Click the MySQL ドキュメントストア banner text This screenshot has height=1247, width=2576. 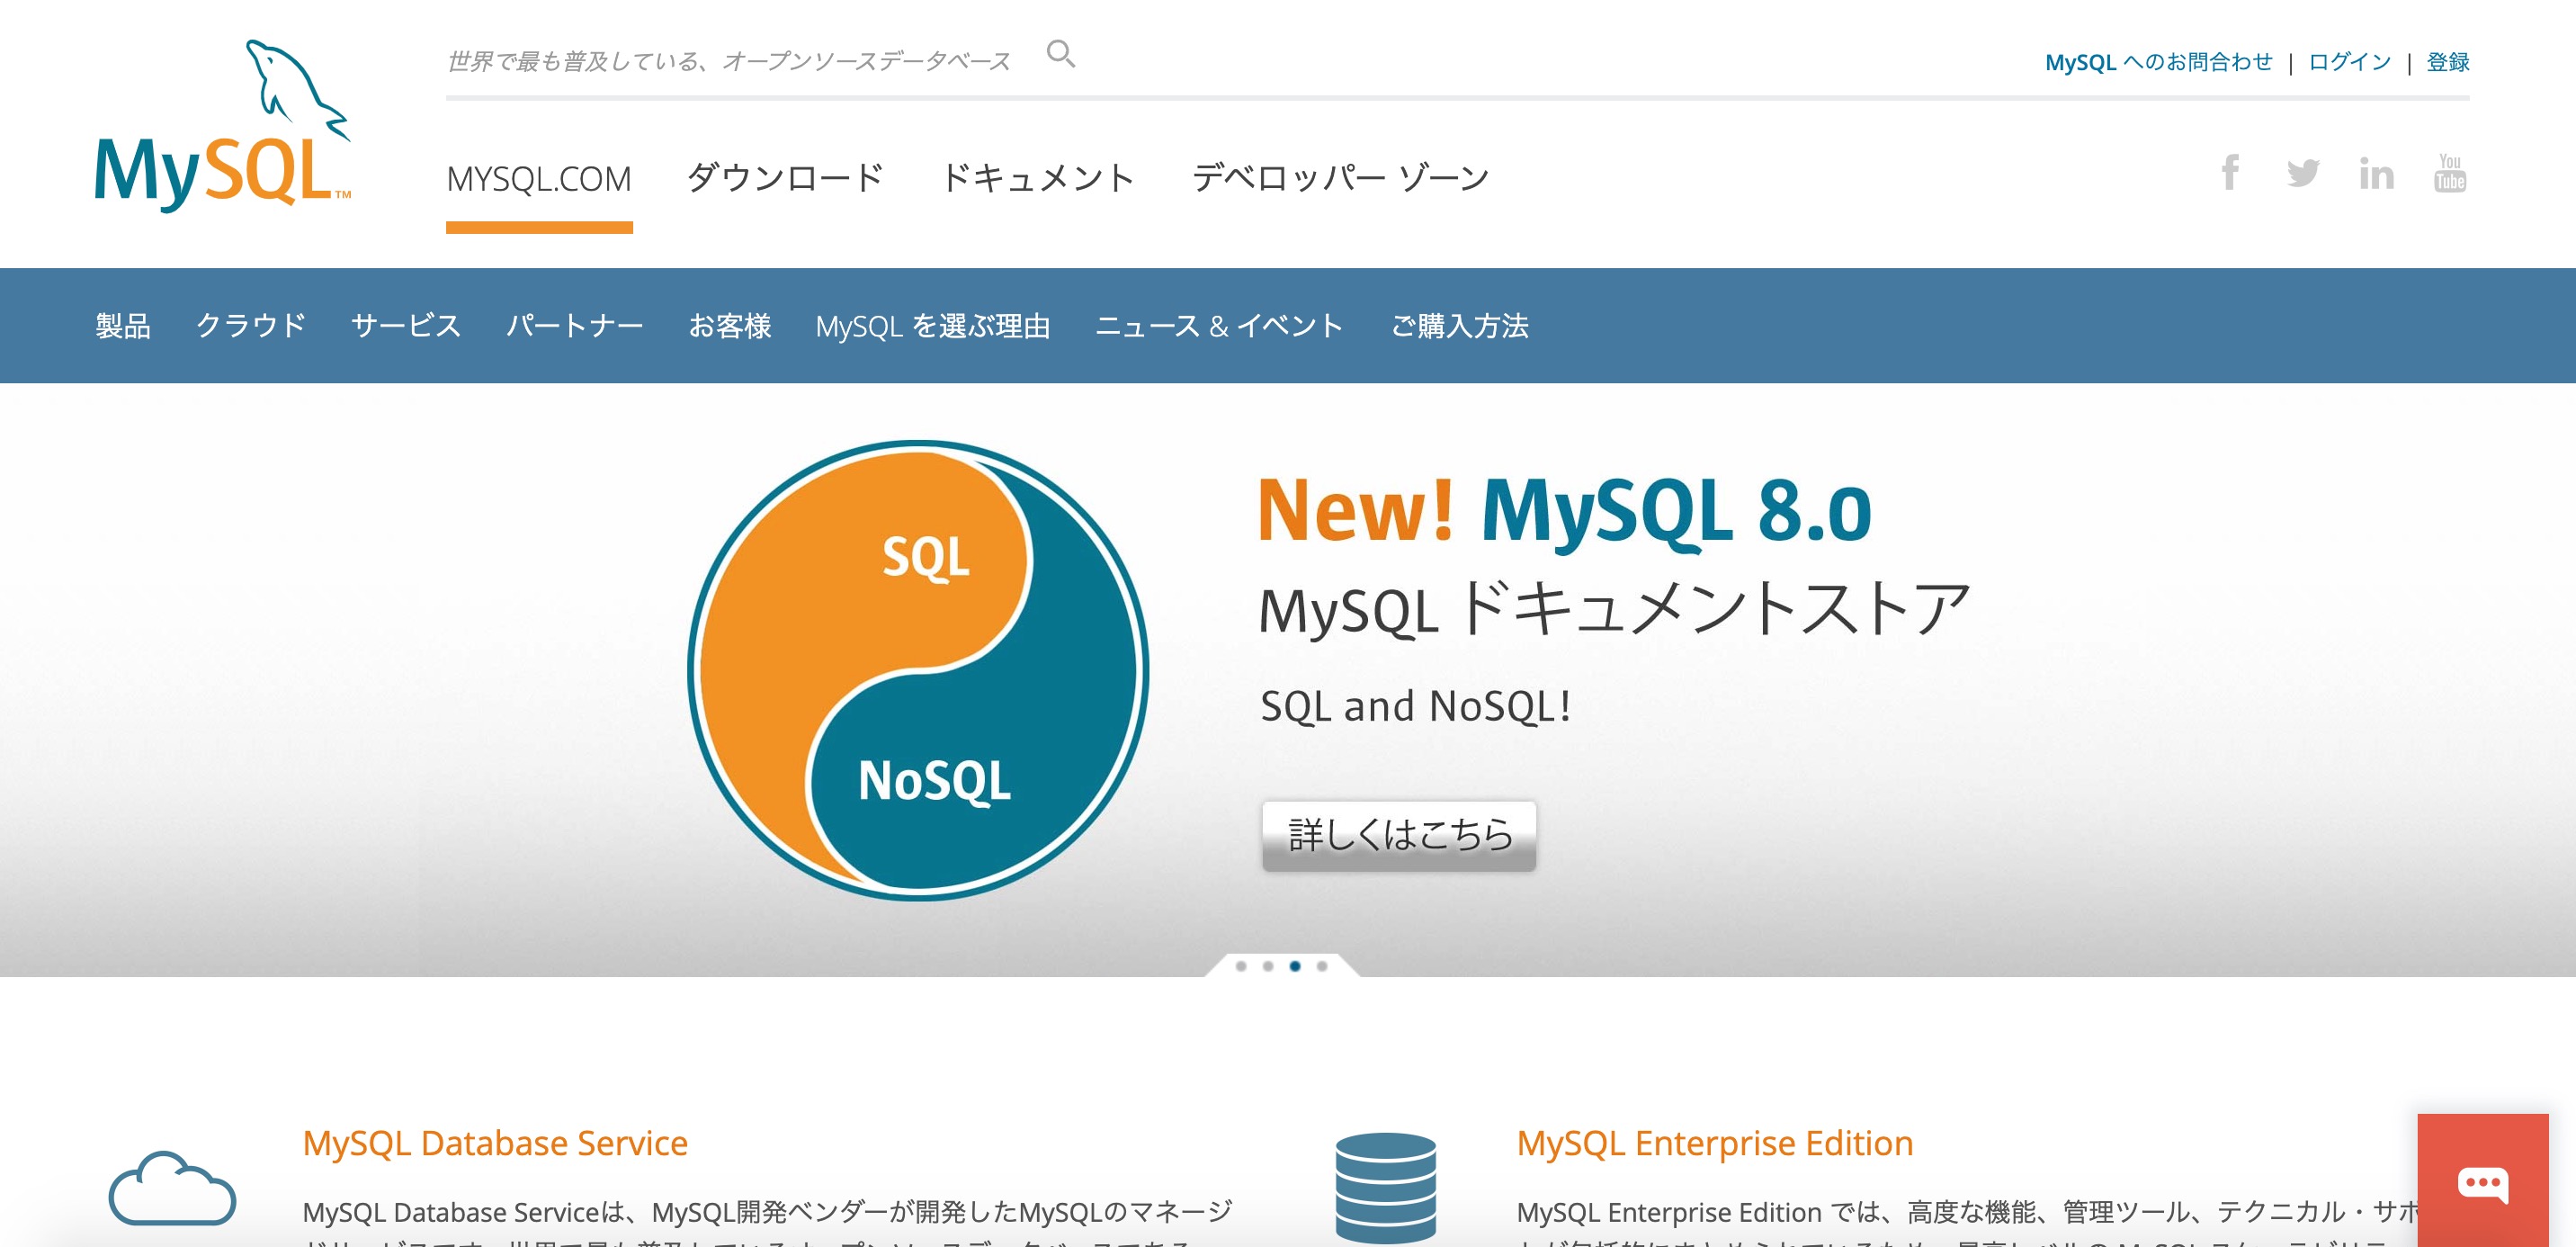[x=1614, y=608]
